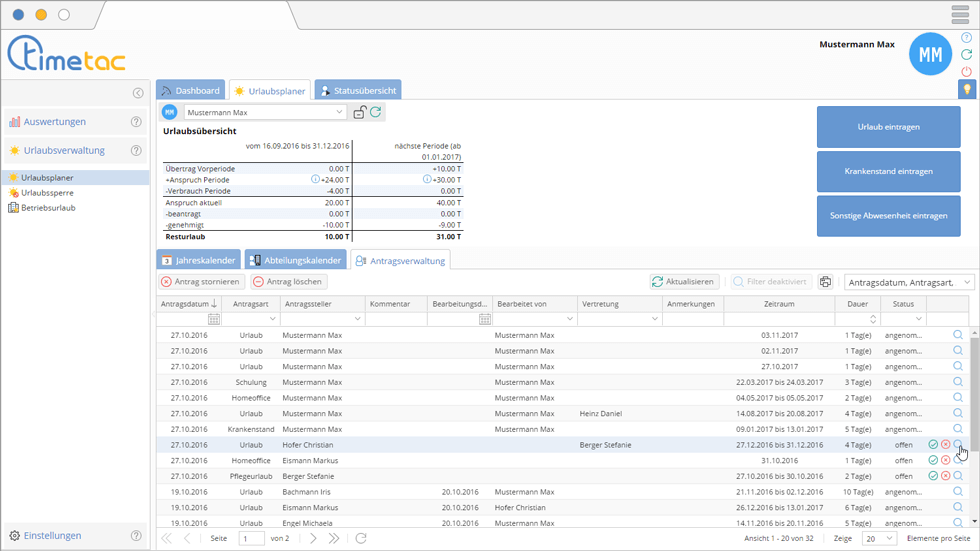Click the lightbulb tips icon
This screenshot has width=980, height=551.
click(966, 90)
